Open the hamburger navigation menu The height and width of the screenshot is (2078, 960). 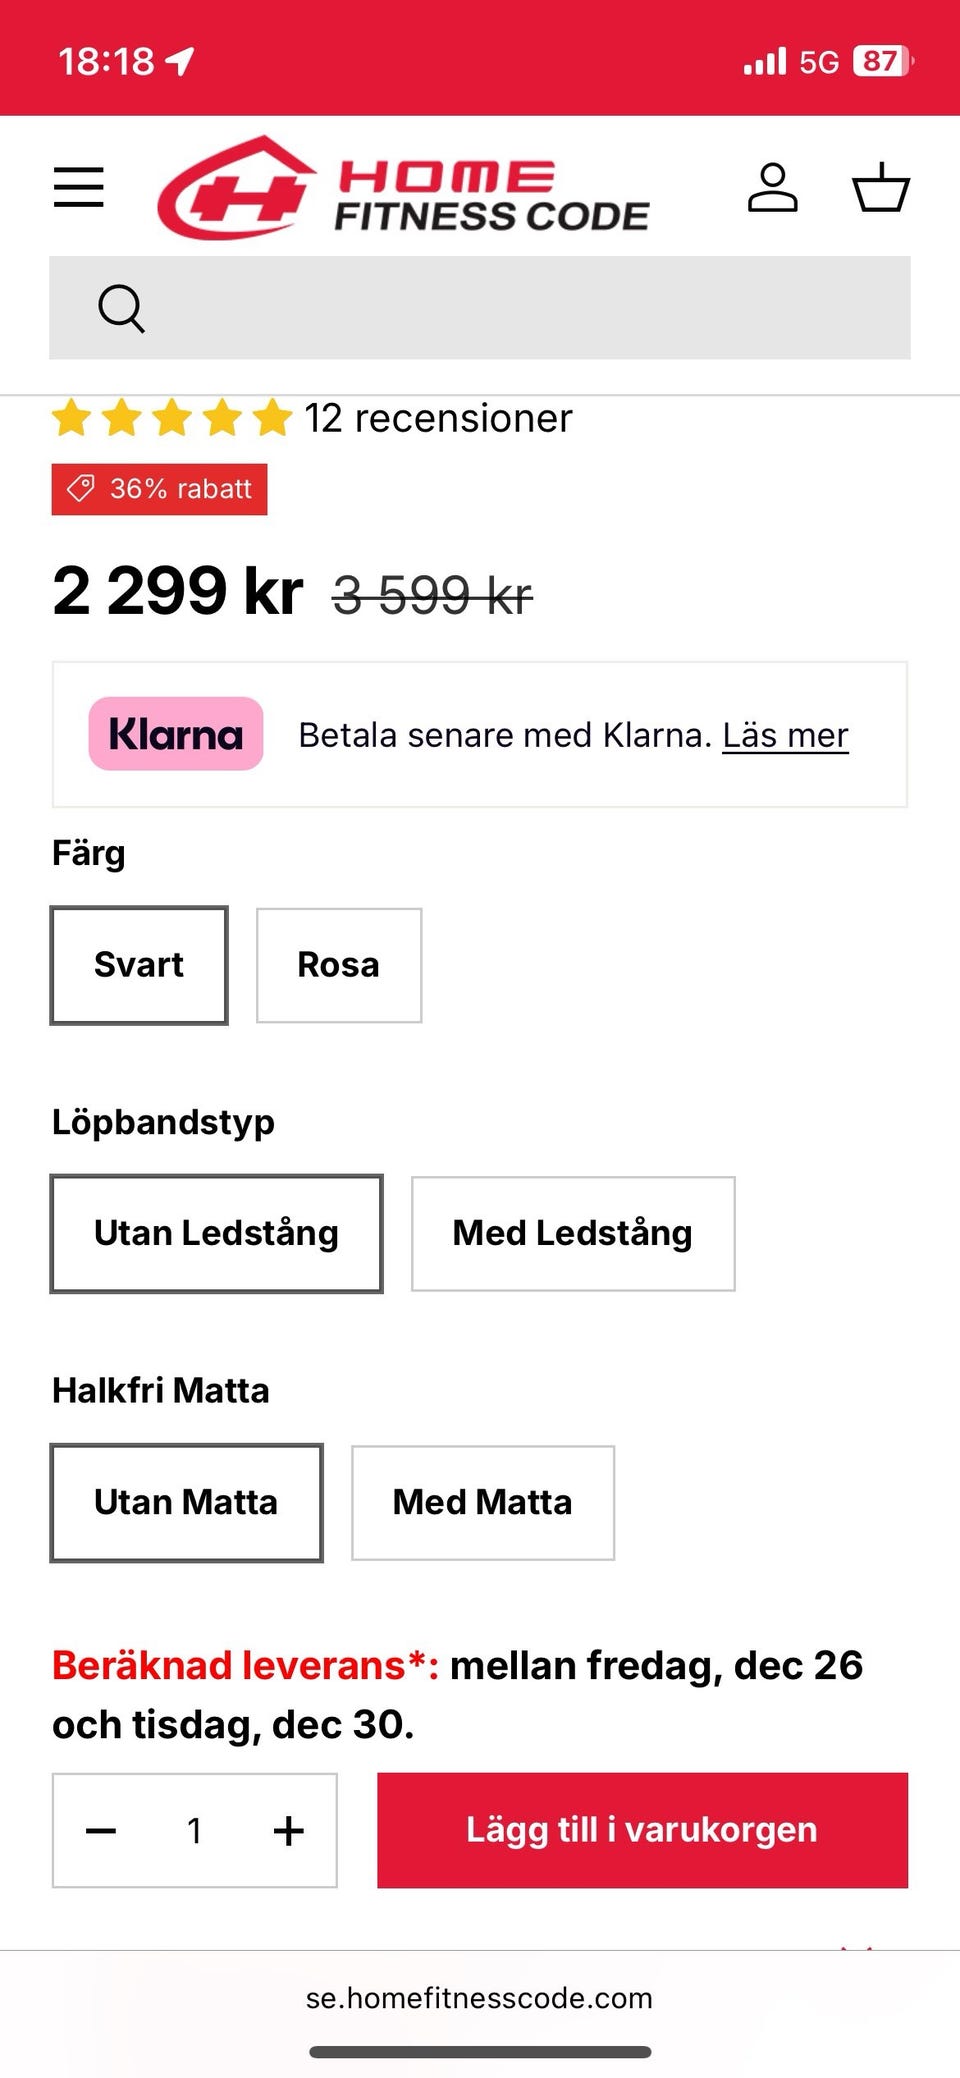pyautogui.click(x=79, y=187)
